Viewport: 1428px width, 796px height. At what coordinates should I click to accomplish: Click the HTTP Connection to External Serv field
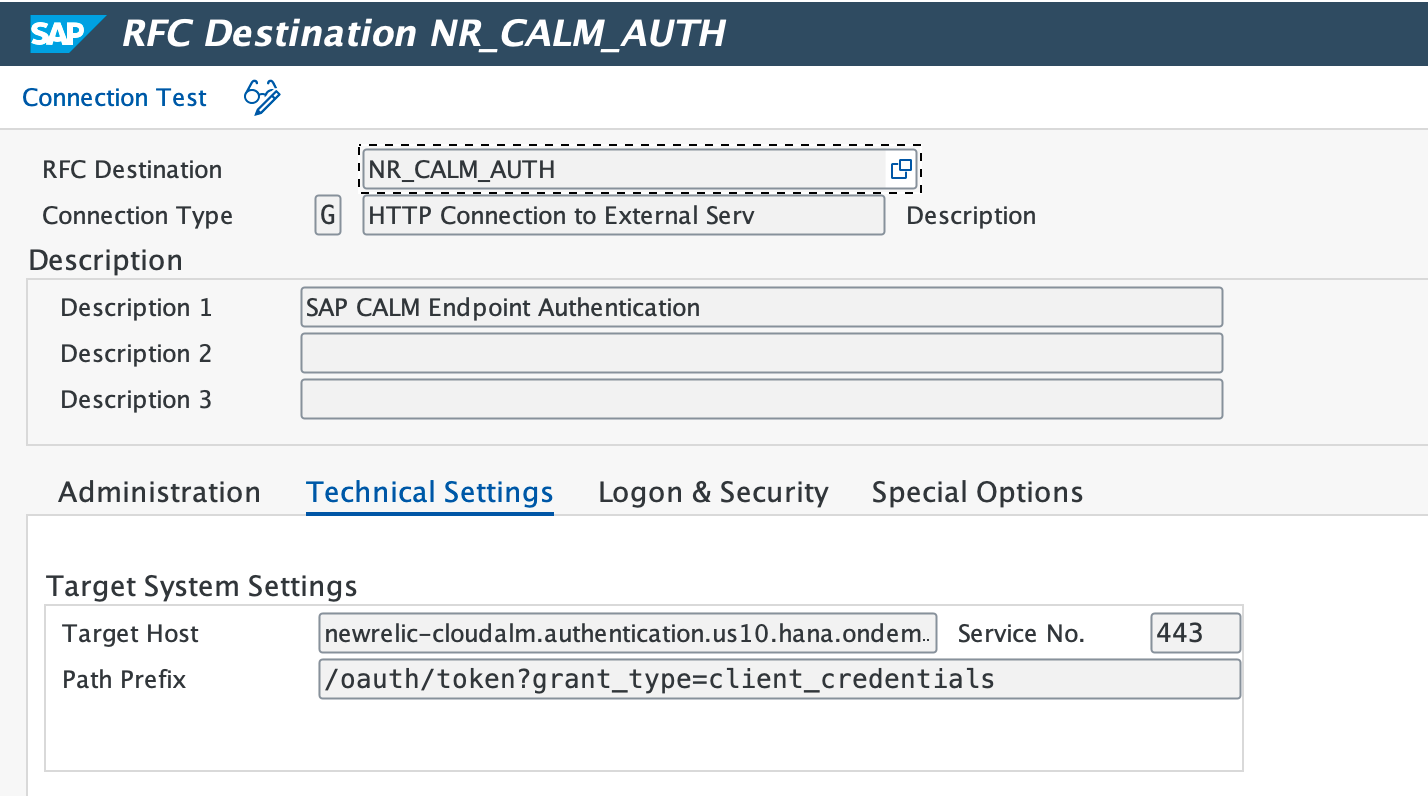coord(622,215)
